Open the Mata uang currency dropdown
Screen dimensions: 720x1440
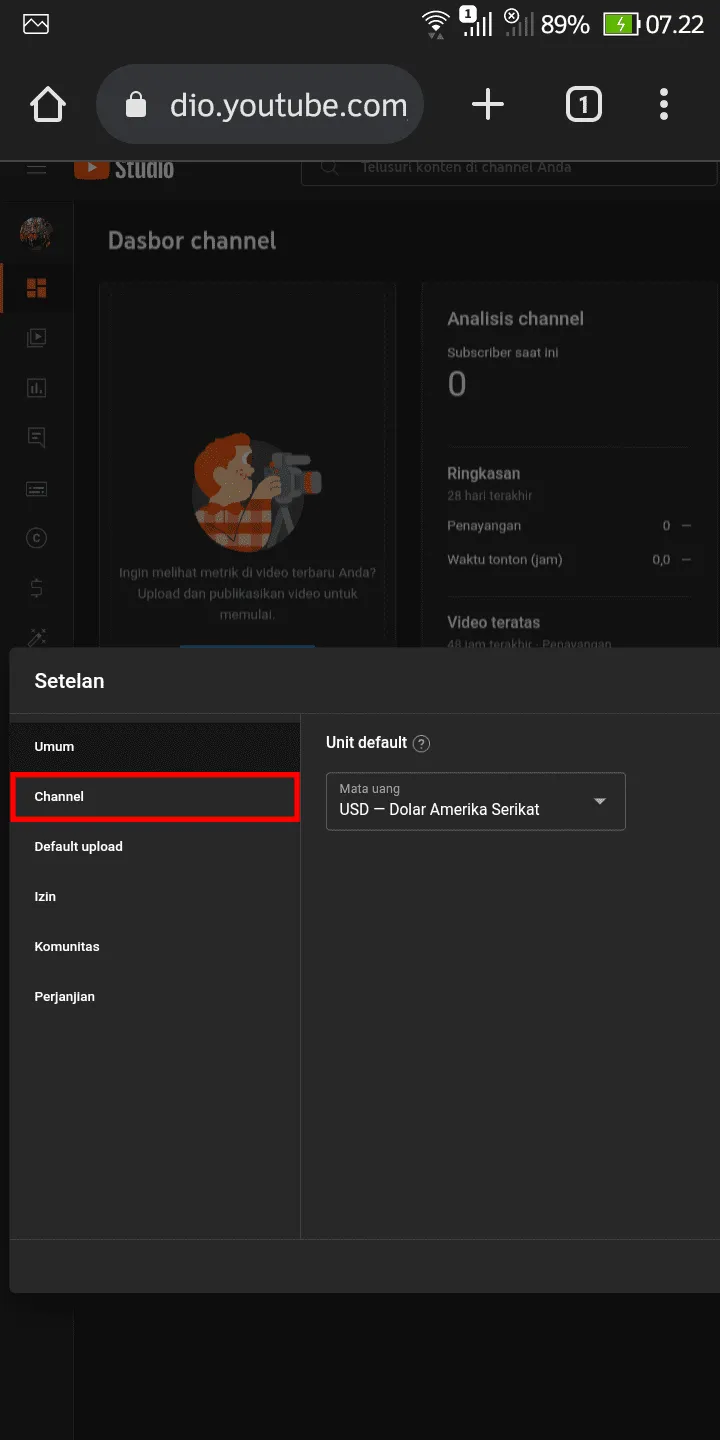[x=476, y=801]
